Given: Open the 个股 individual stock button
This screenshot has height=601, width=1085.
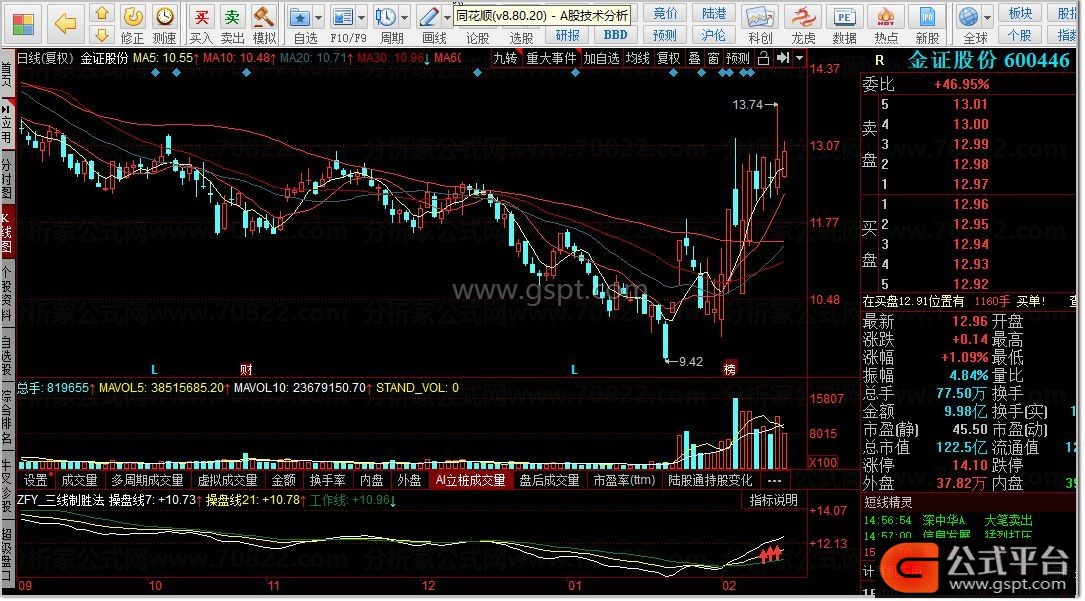Looking at the screenshot, I should 1020,35.
